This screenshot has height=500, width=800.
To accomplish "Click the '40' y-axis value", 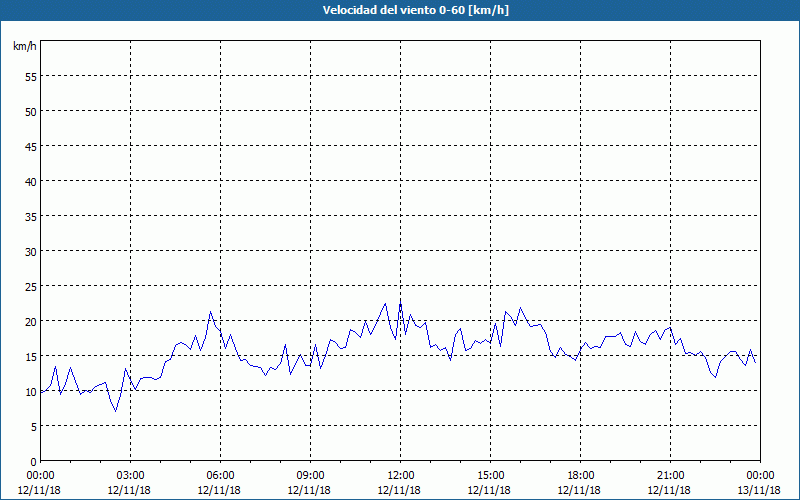I will [31, 181].
